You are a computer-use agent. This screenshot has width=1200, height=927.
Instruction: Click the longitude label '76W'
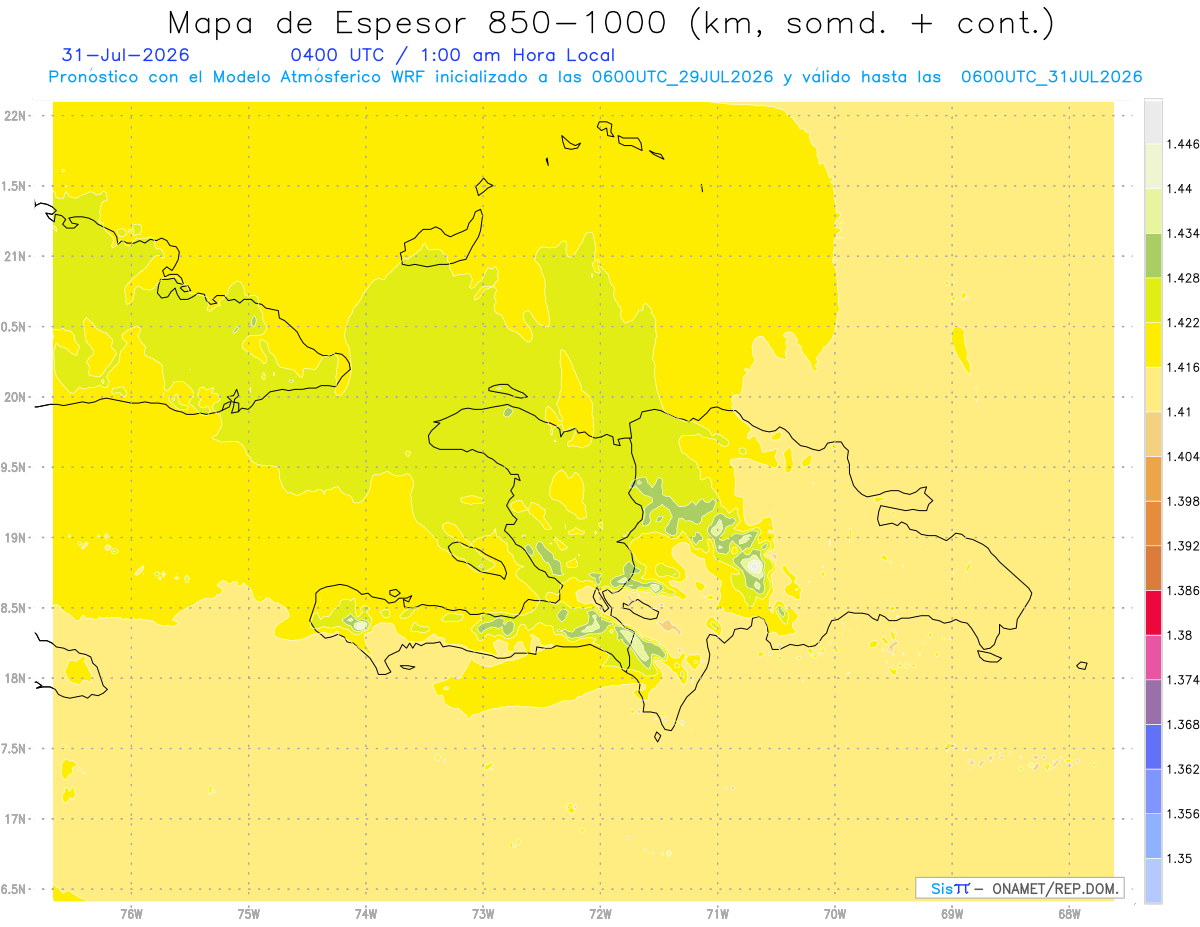coord(131,913)
